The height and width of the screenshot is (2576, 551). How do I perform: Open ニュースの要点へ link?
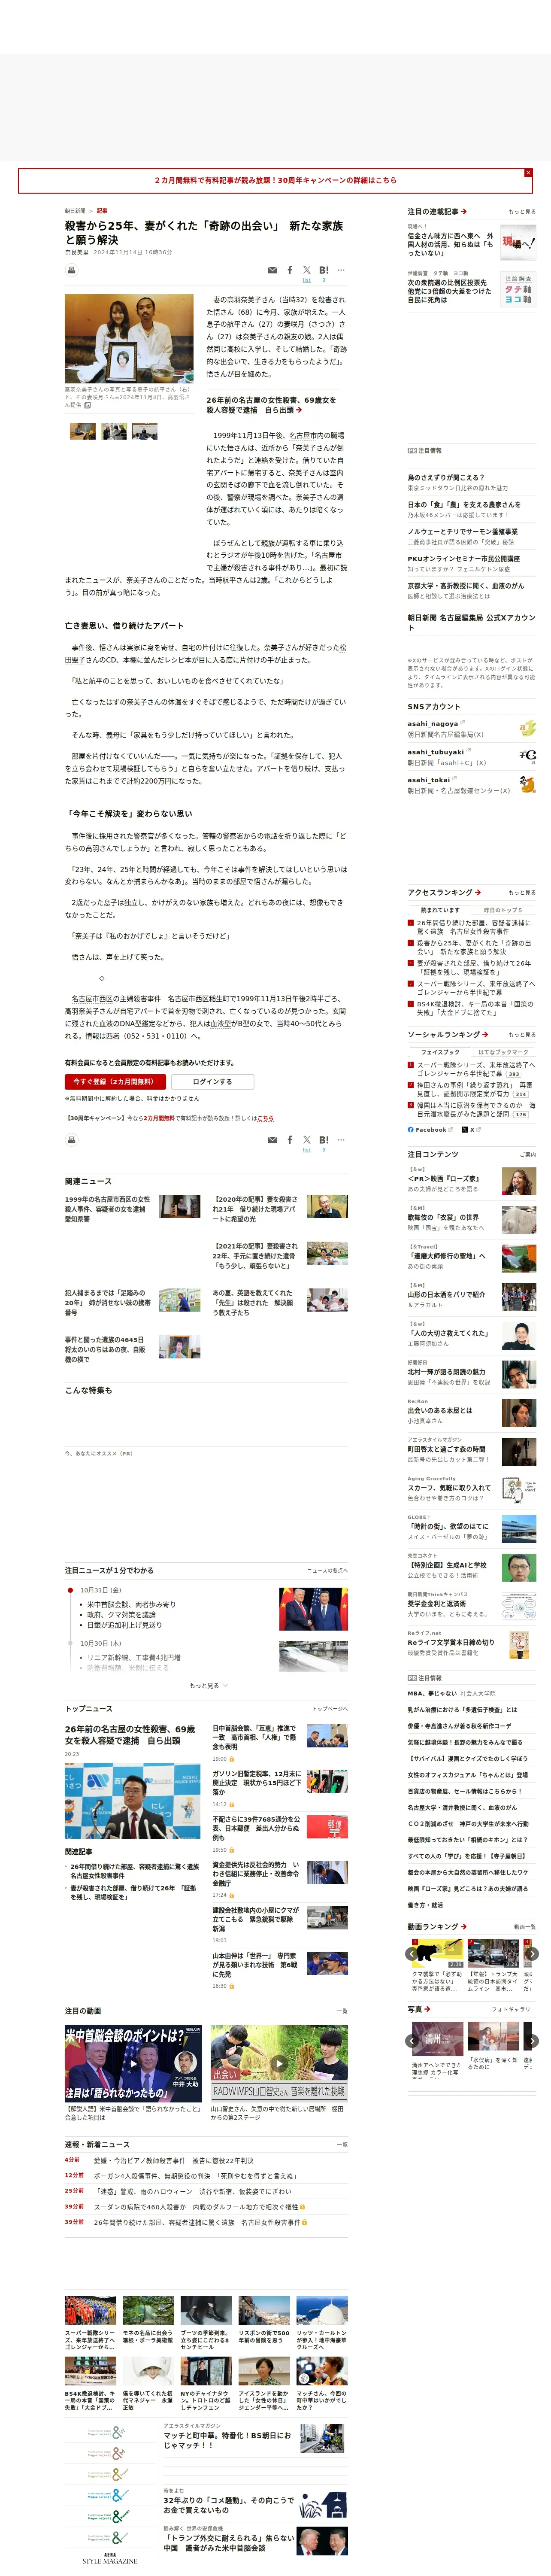[328, 1570]
